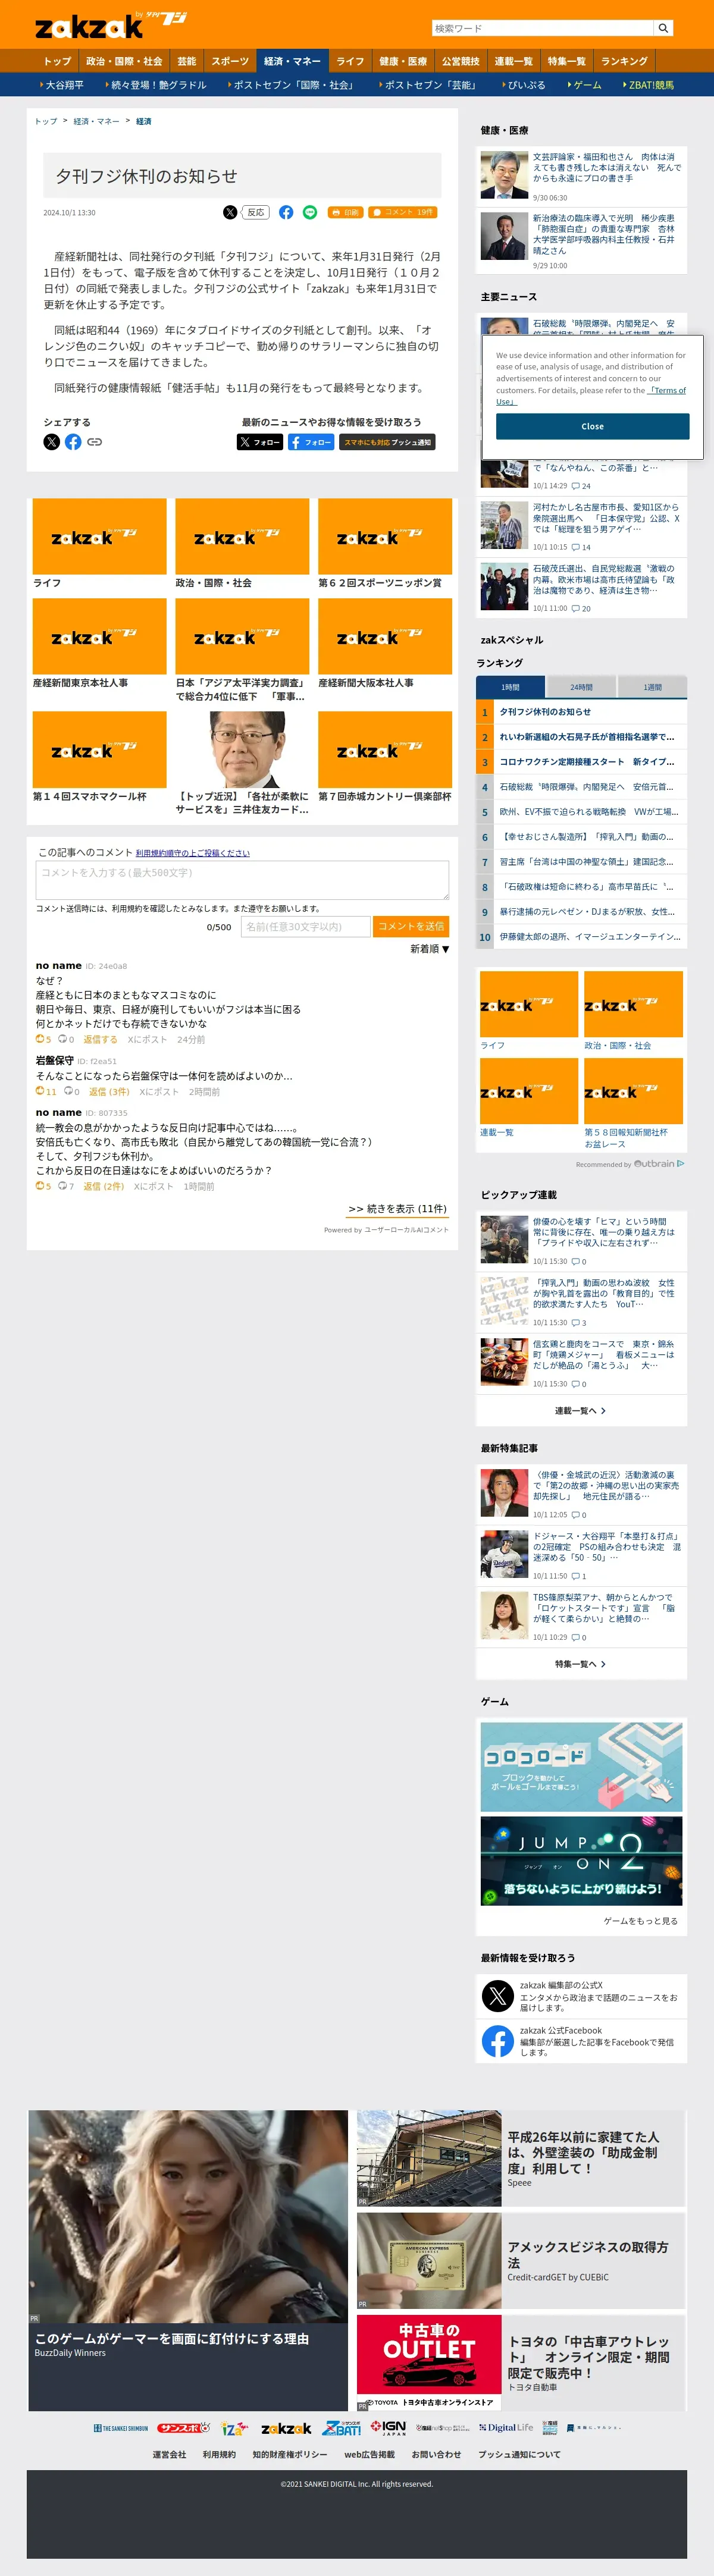Image resolution: width=714 pixels, height=2576 pixels.
Task: Share article via LINE icon
Action: point(310,212)
